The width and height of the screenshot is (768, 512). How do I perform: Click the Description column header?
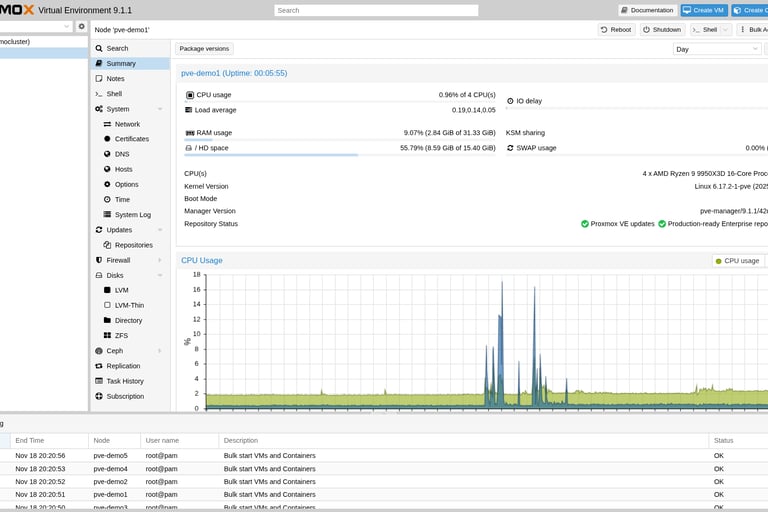pos(463,440)
